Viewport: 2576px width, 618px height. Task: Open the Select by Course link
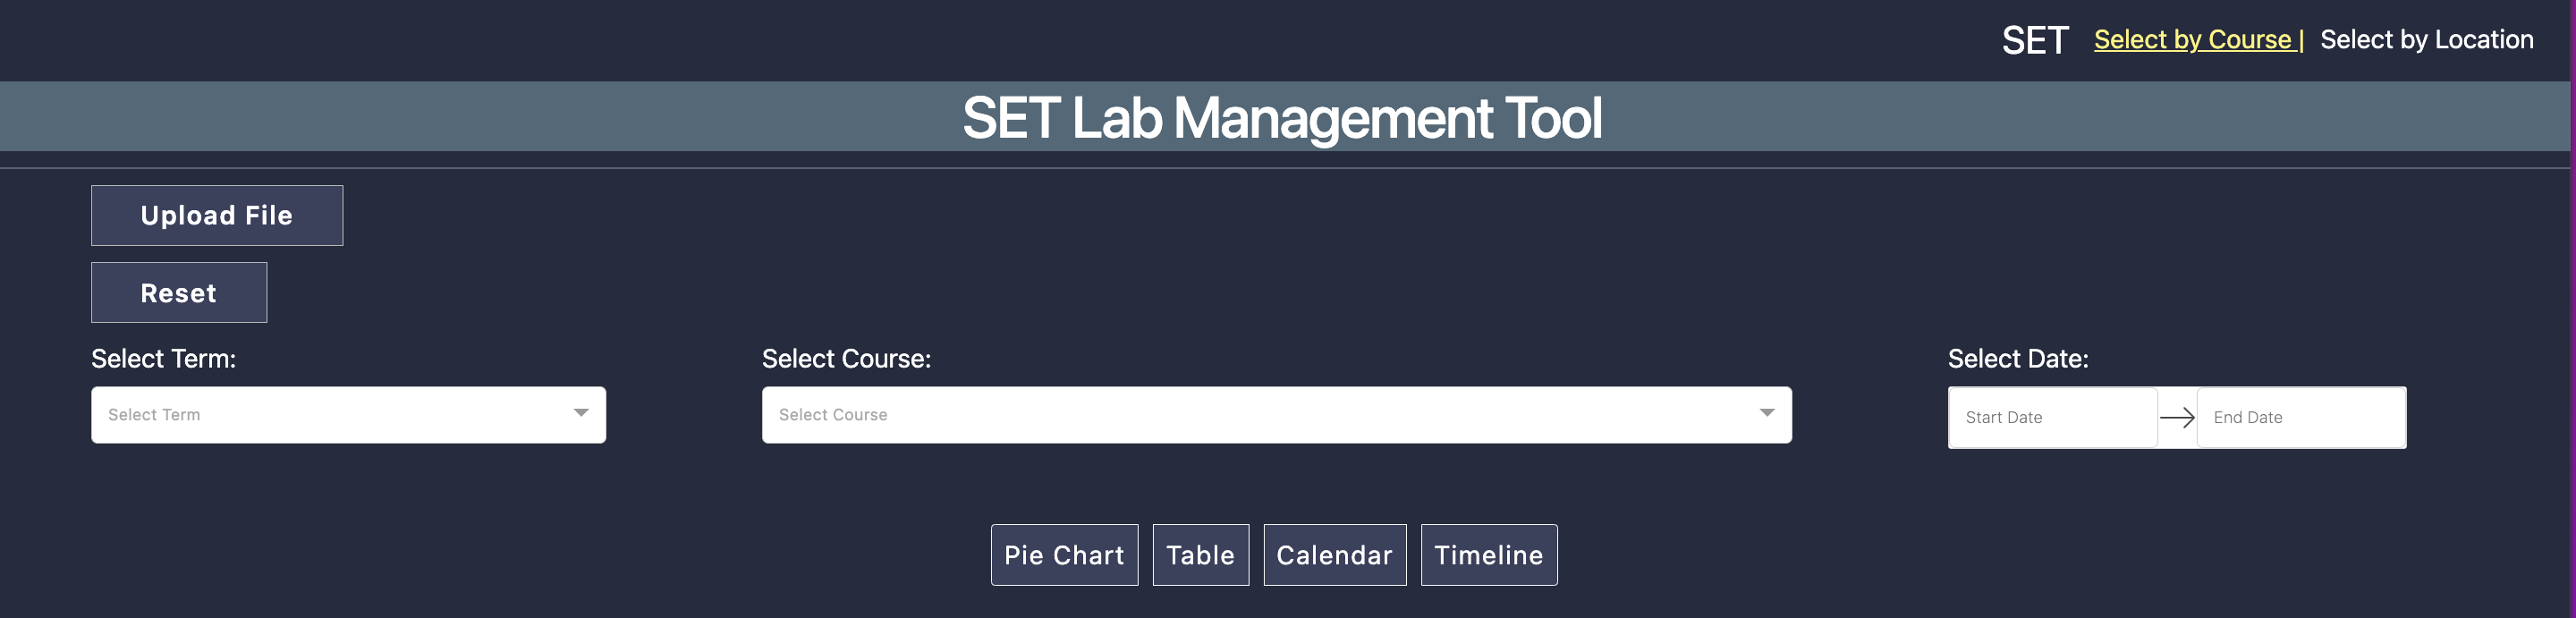click(2192, 40)
